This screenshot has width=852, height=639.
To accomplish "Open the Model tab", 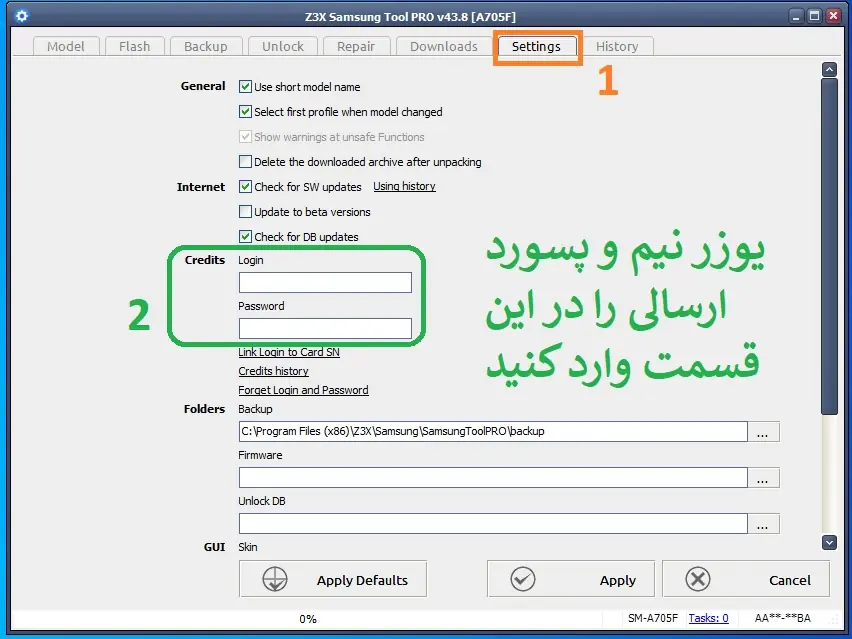I will coord(66,46).
